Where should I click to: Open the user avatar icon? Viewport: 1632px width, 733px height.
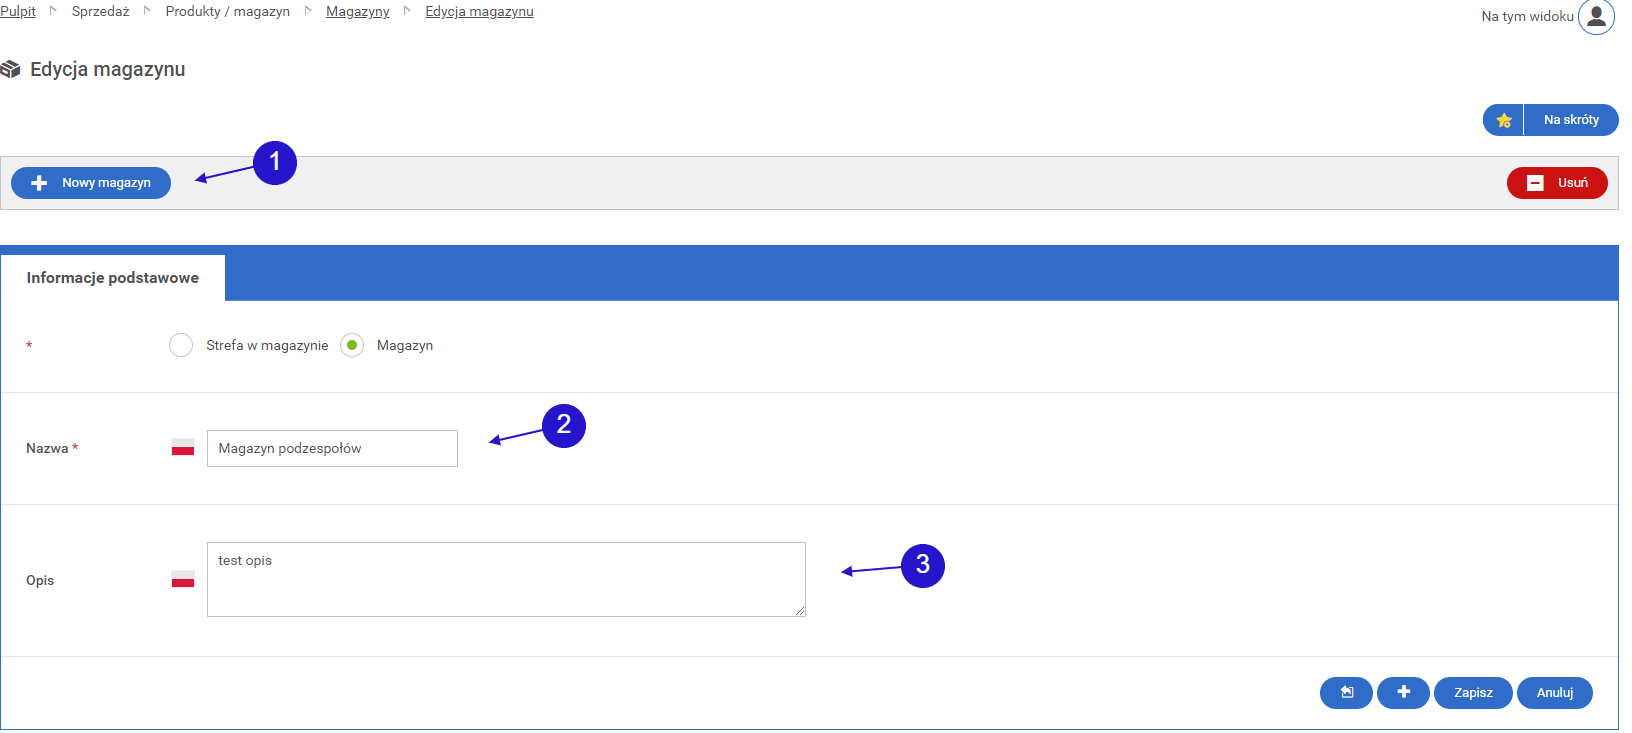1596,16
